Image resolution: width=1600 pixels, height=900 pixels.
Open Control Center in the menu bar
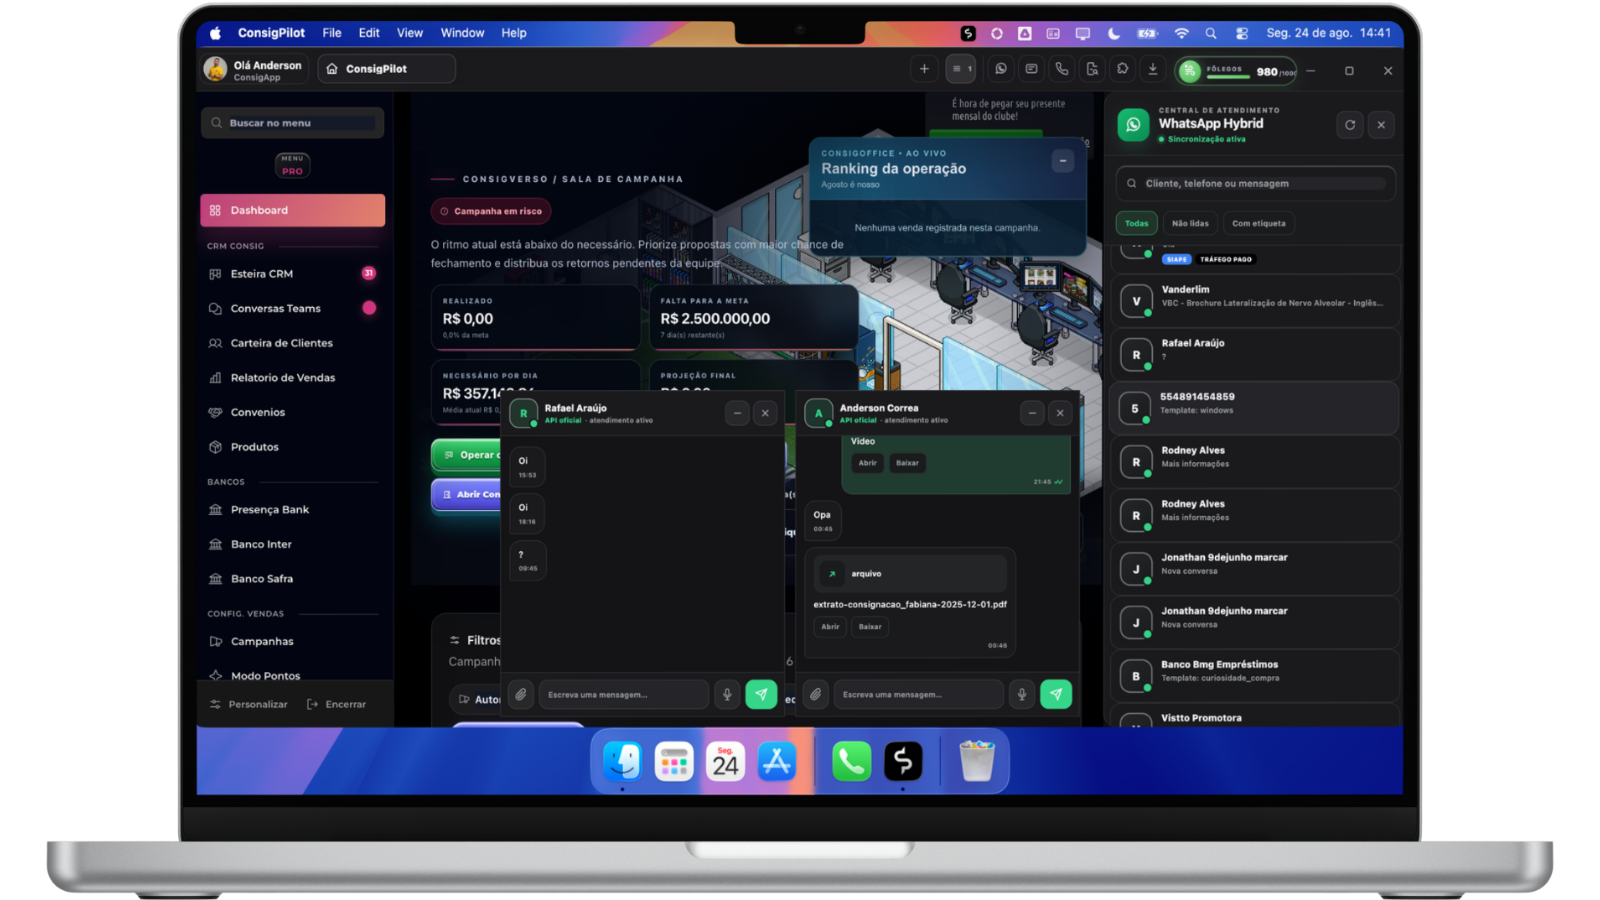(1242, 33)
